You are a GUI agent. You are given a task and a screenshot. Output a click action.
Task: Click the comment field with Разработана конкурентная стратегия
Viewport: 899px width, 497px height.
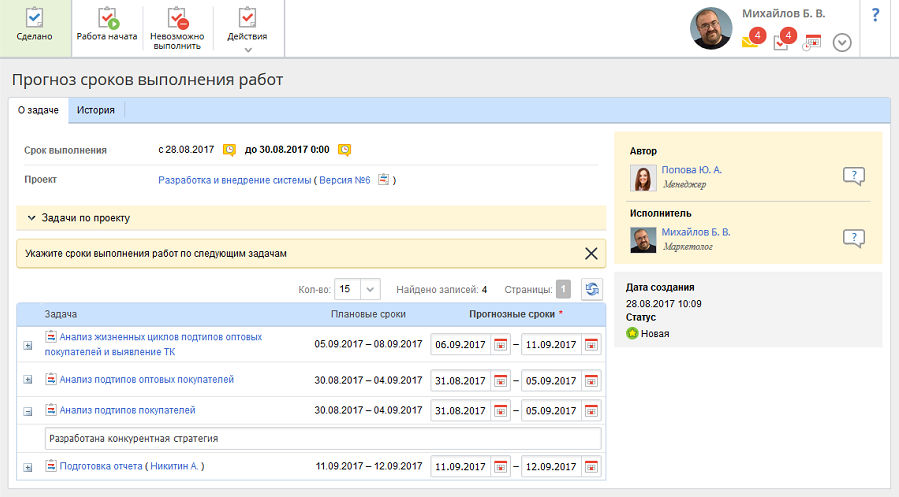click(x=323, y=438)
